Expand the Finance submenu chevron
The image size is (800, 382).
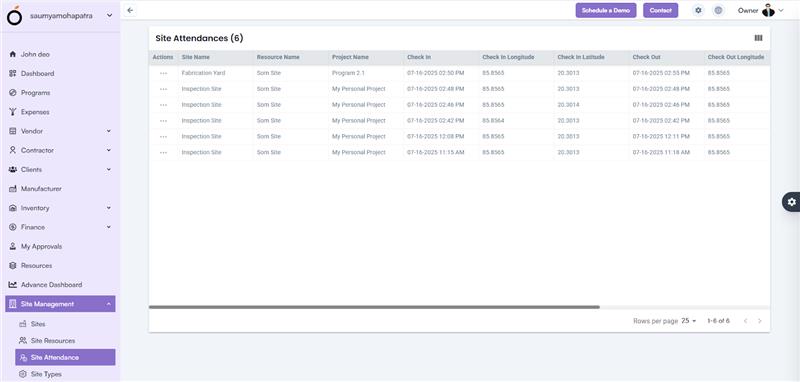109,227
